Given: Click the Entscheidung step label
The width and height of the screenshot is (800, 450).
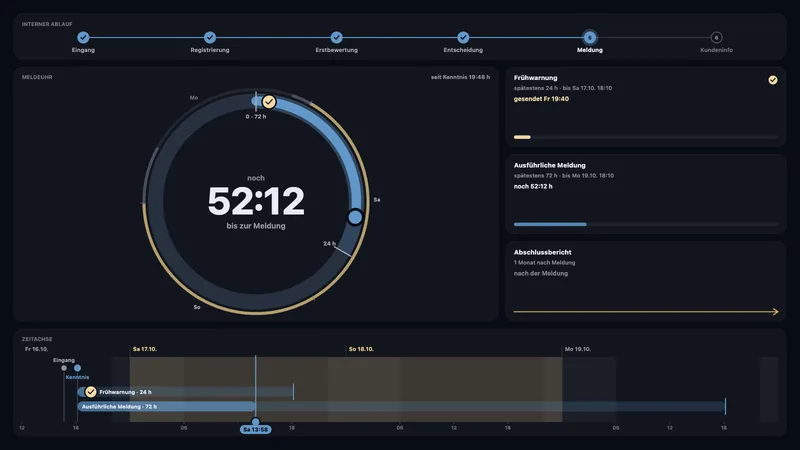Looking at the screenshot, I should [x=463, y=50].
